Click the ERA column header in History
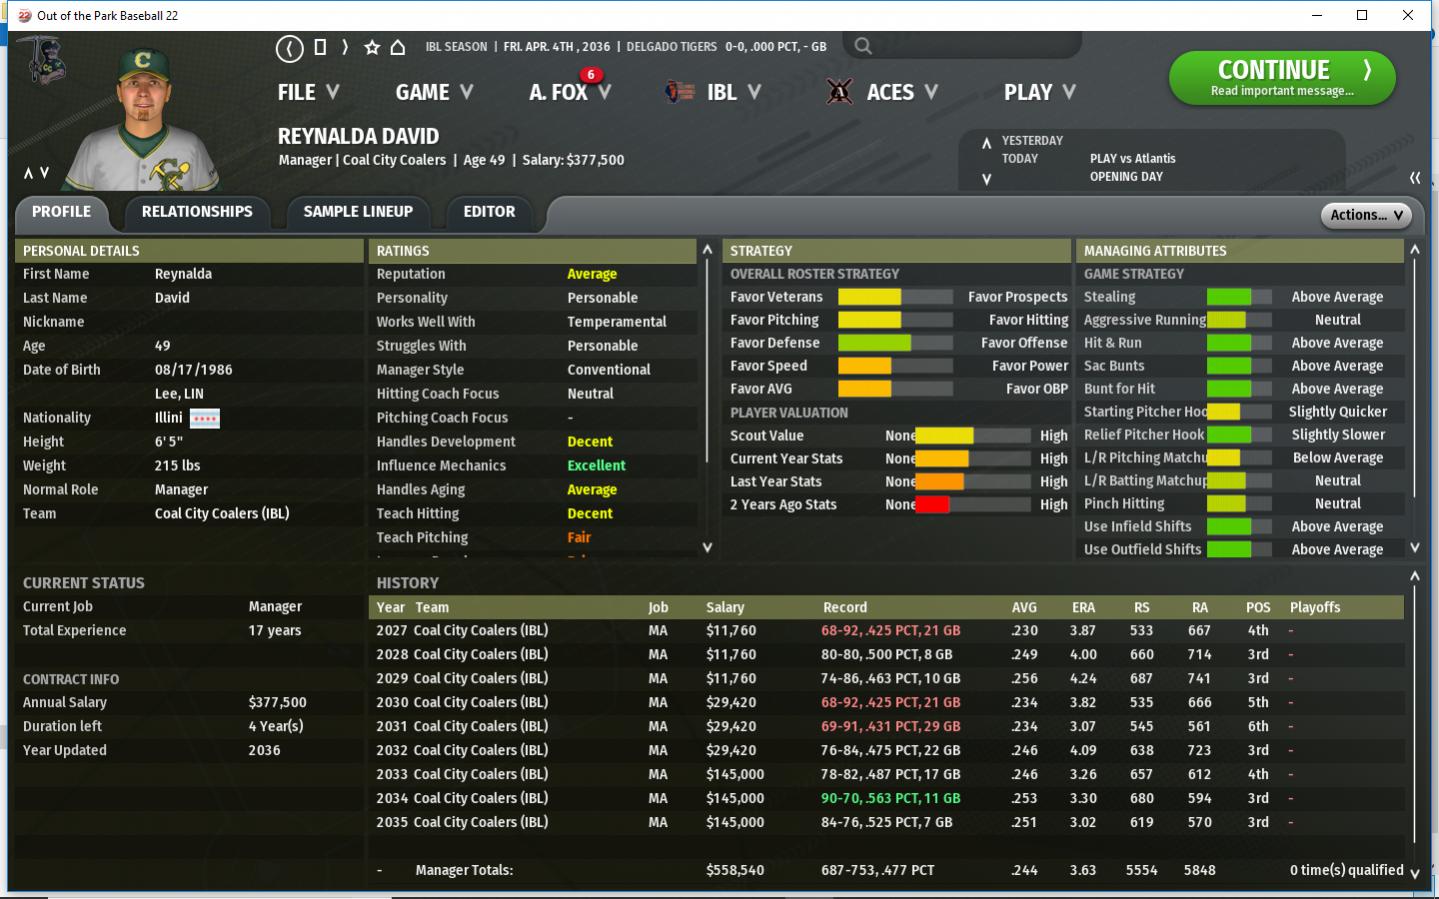The image size is (1439, 899). pyautogui.click(x=1083, y=607)
